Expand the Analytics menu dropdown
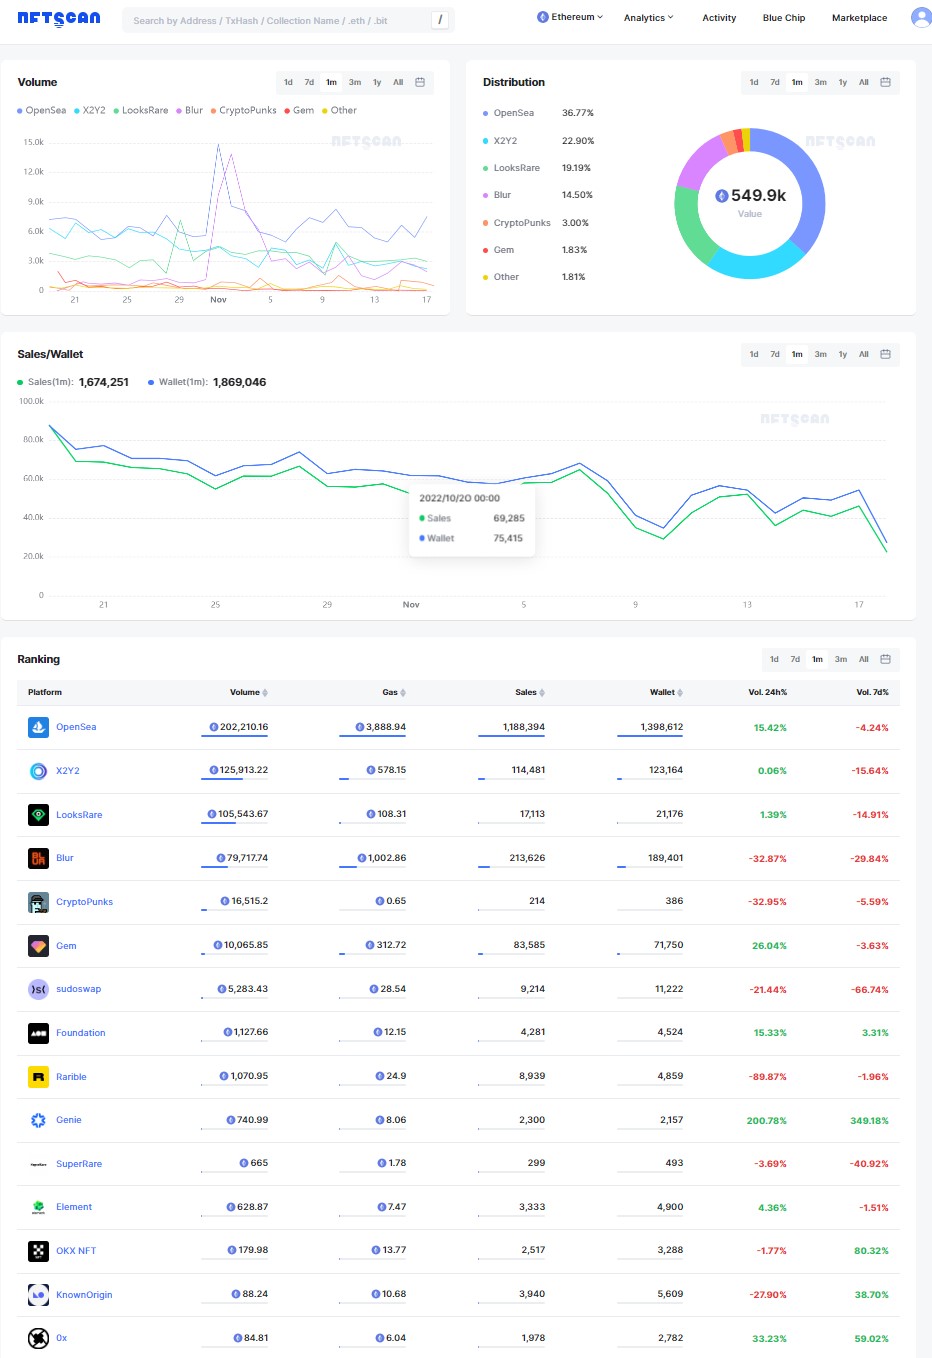Image resolution: width=932 pixels, height=1358 pixels. pyautogui.click(x=648, y=18)
